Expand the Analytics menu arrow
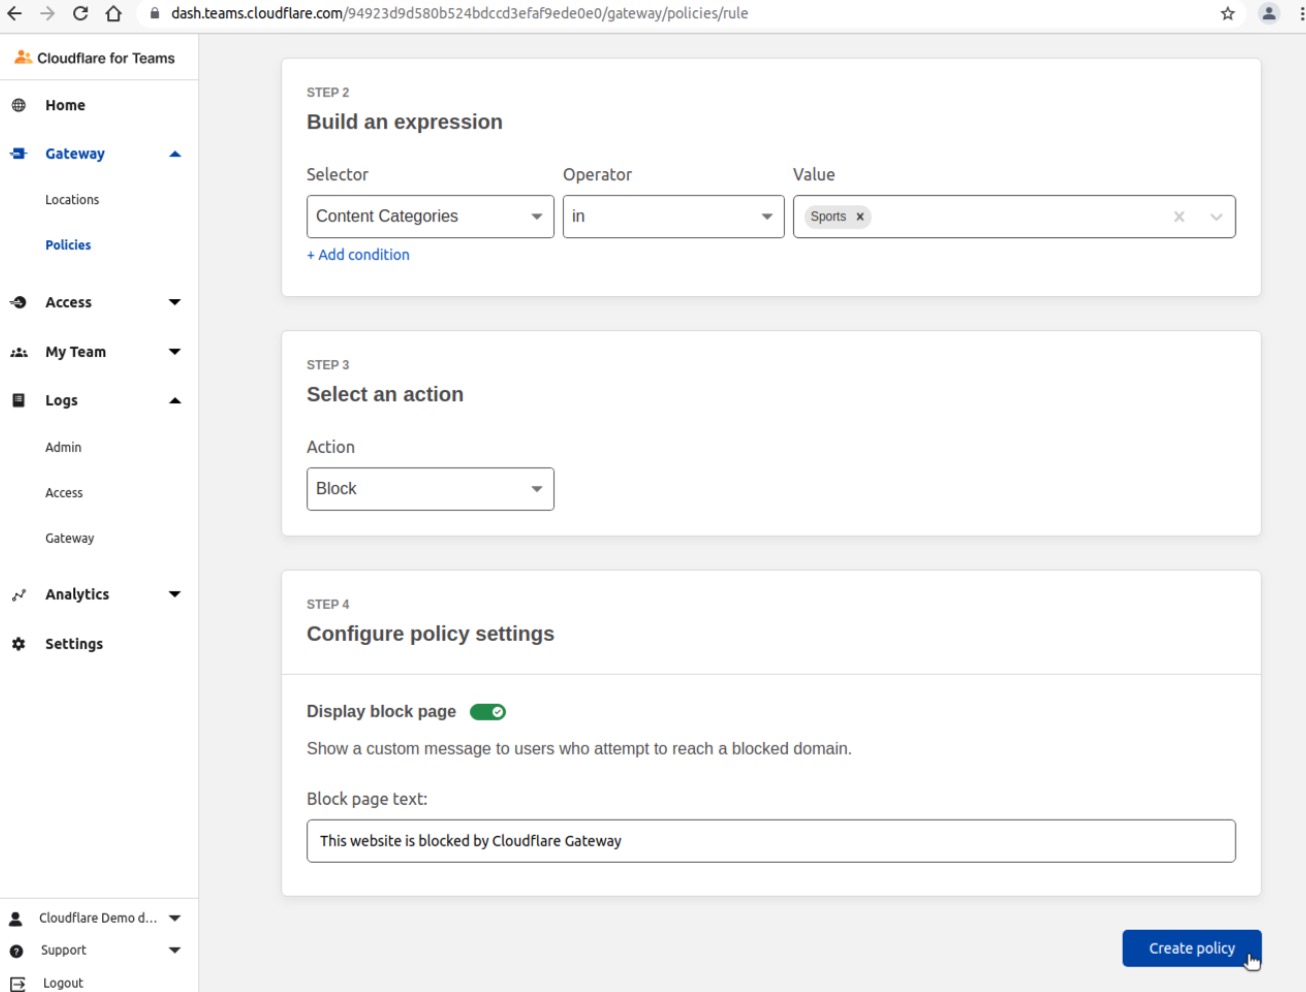This screenshot has width=1306, height=992. click(x=175, y=594)
